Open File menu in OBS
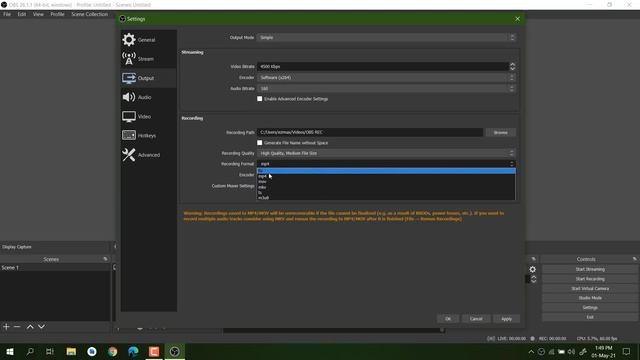Viewport: 640px width, 360px height. click(x=7, y=14)
